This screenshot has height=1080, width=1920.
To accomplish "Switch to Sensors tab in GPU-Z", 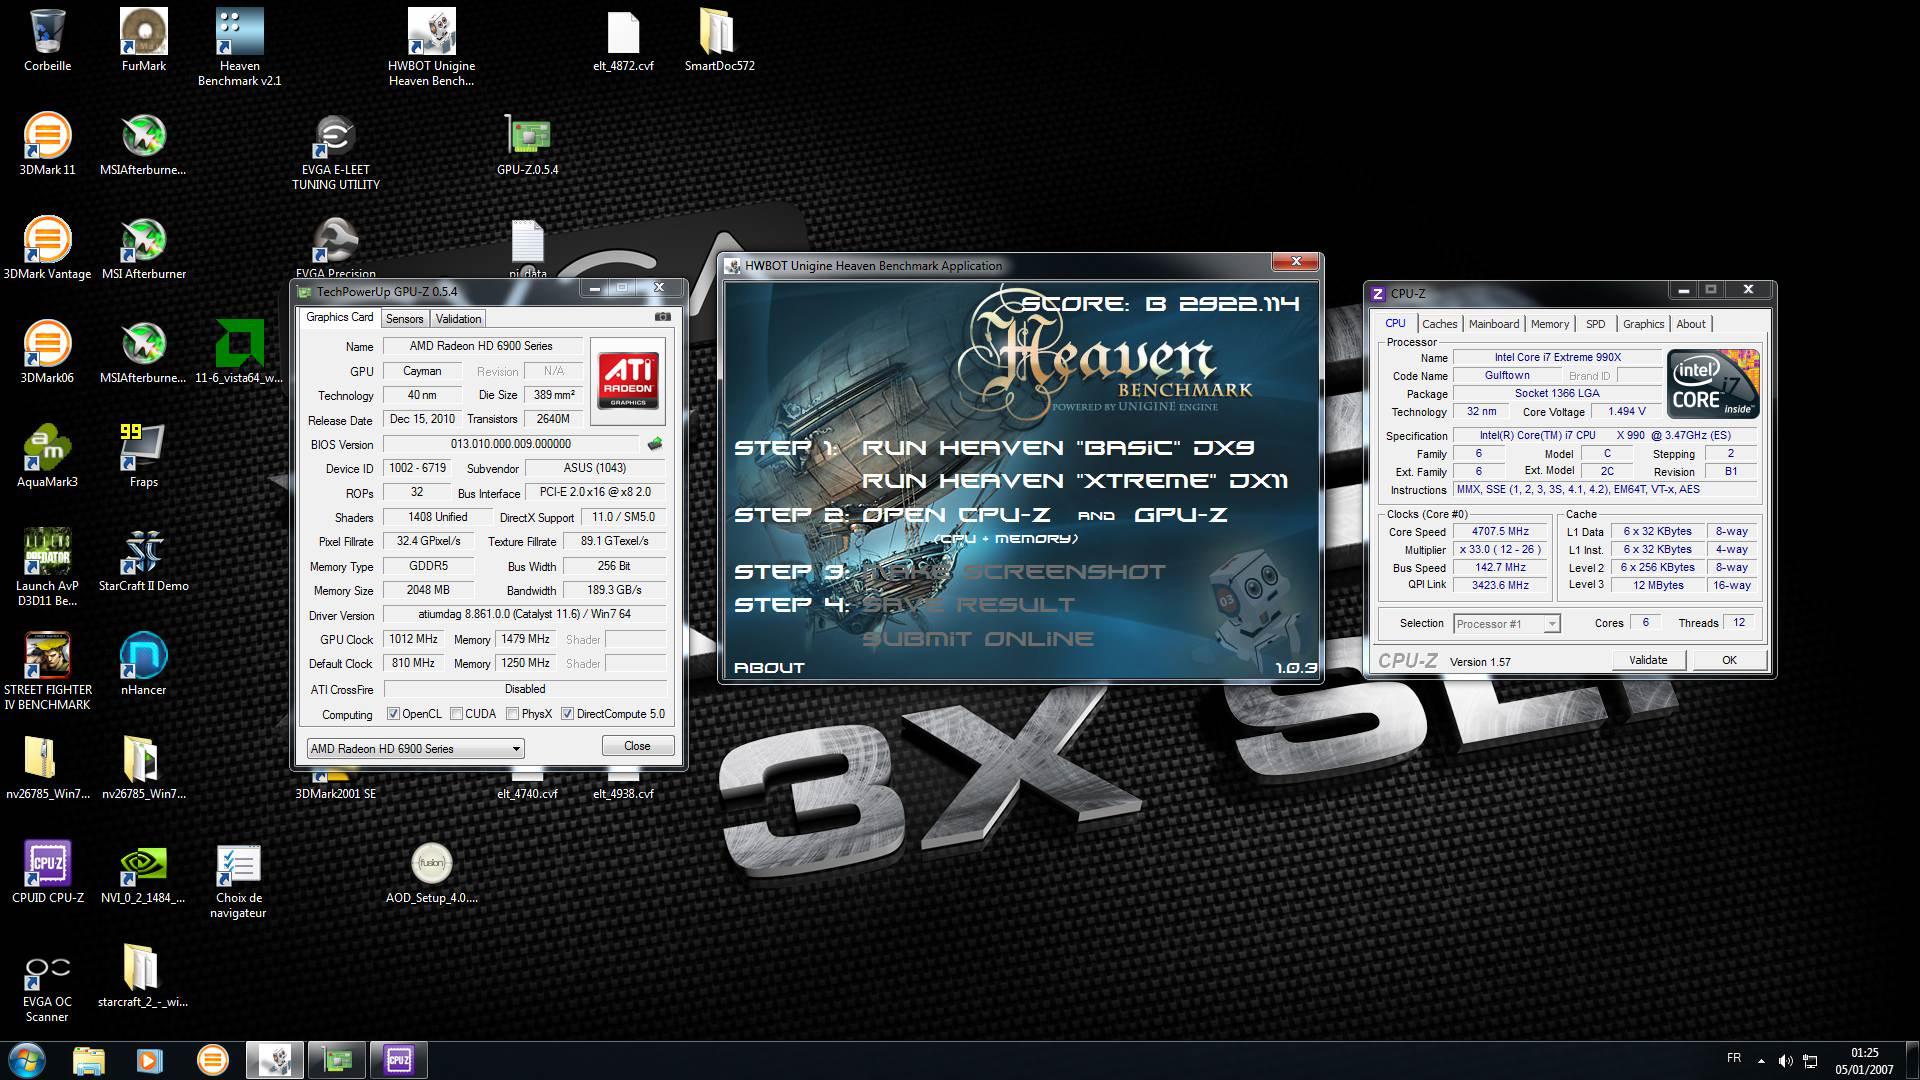I will (x=404, y=319).
